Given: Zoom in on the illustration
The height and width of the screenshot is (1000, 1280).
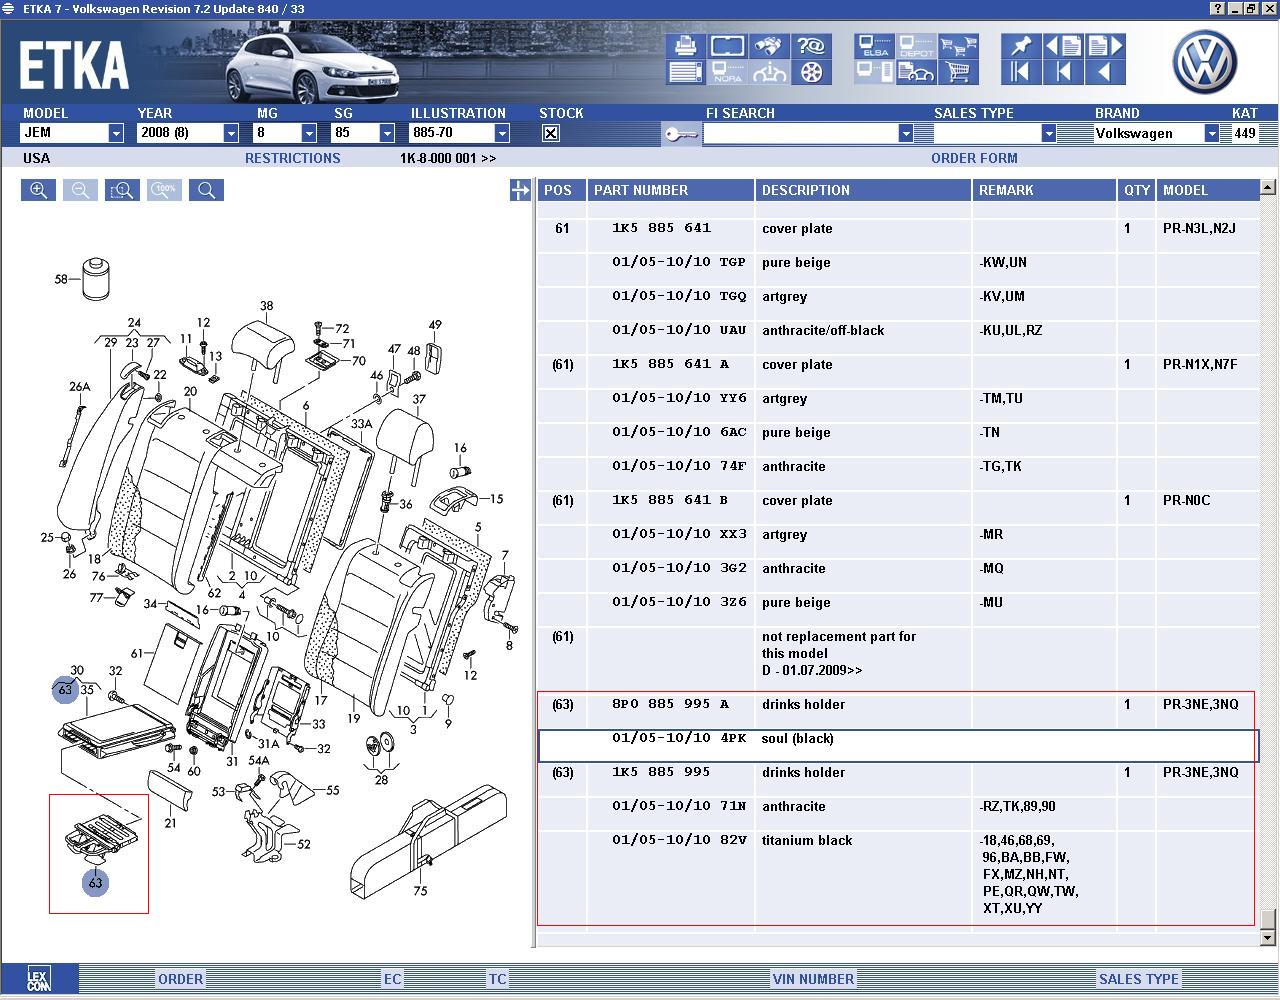Looking at the screenshot, I should click(x=38, y=190).
